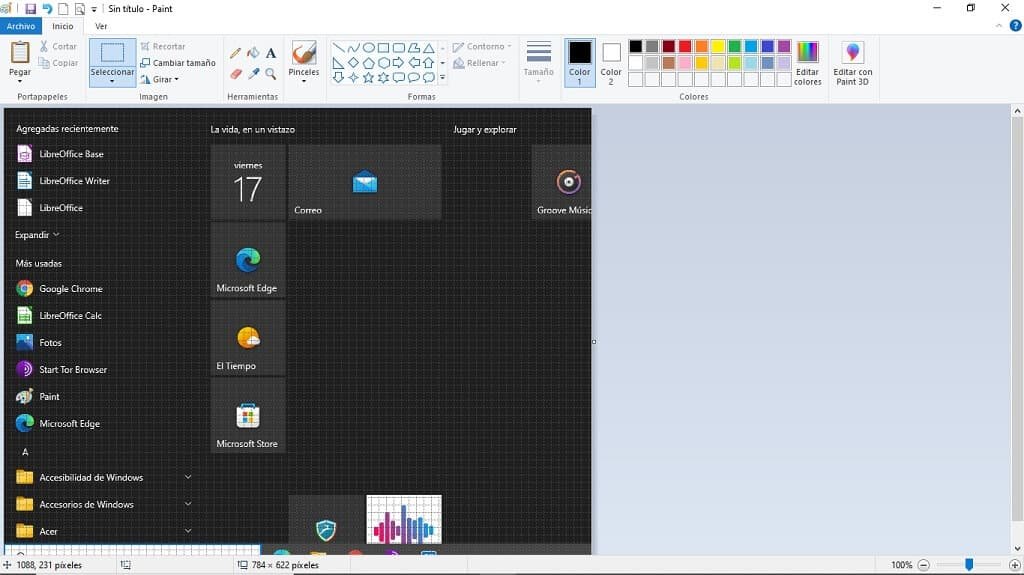Pick the Oval shape

(x=368, y=48)
